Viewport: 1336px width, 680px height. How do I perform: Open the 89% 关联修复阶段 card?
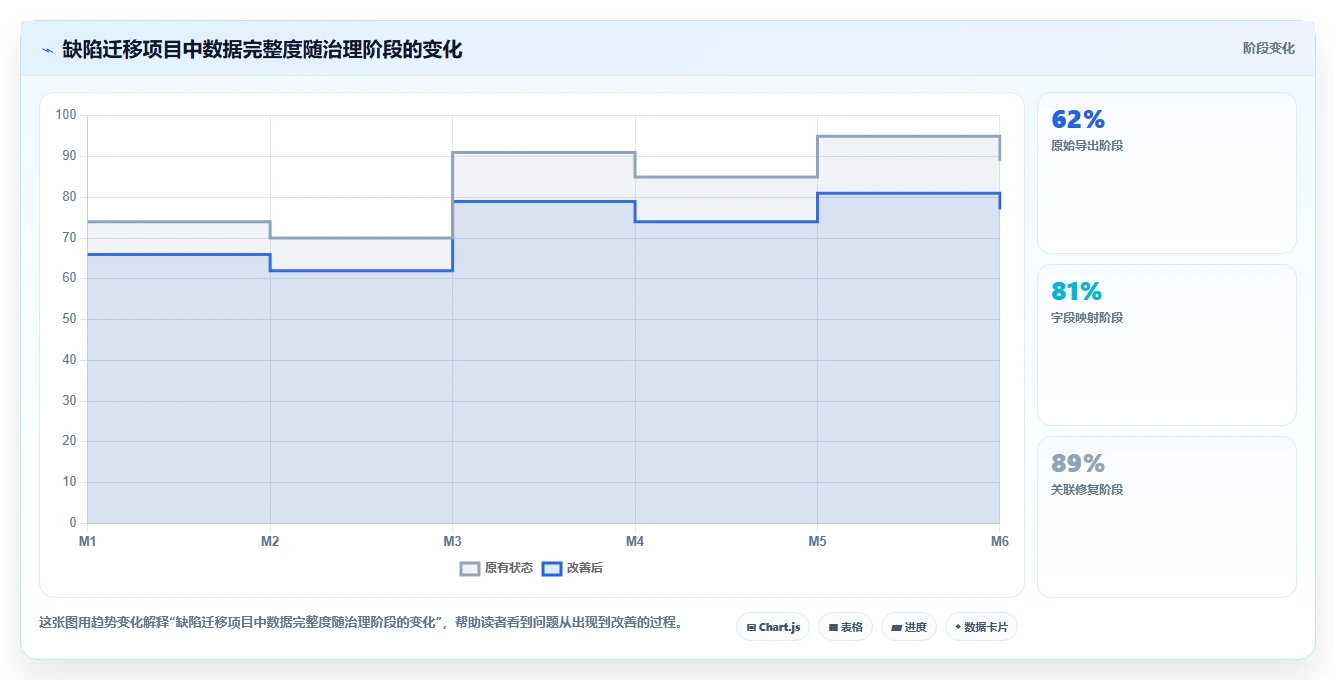click(x=1166, y=517)
